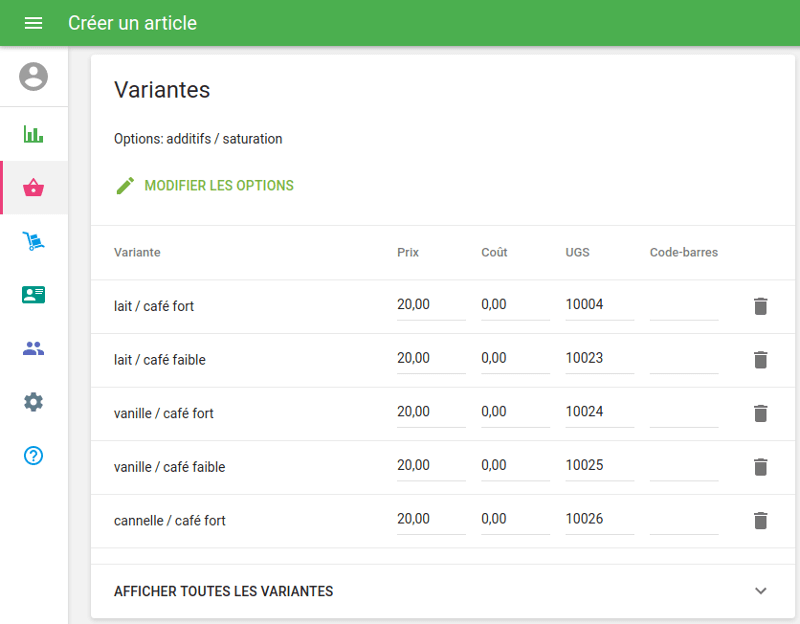Open the hamburger menu beside Créer un article
This screenshot has height=624, width=800.
pos(33,23)
